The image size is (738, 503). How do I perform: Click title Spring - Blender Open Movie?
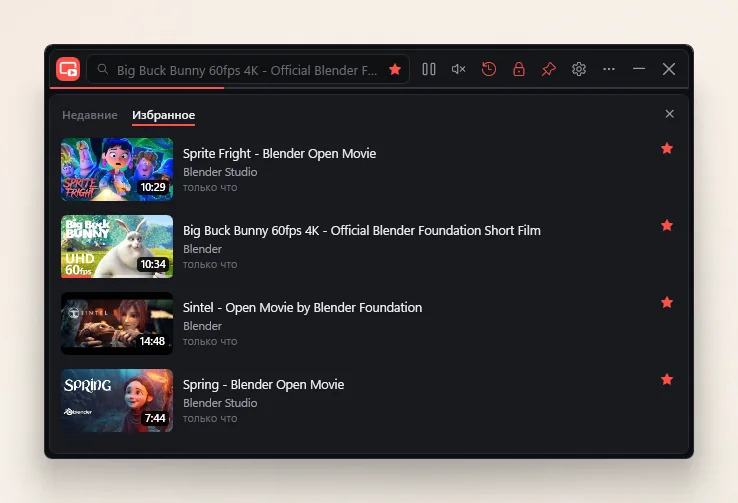click(x=263, y=384)
